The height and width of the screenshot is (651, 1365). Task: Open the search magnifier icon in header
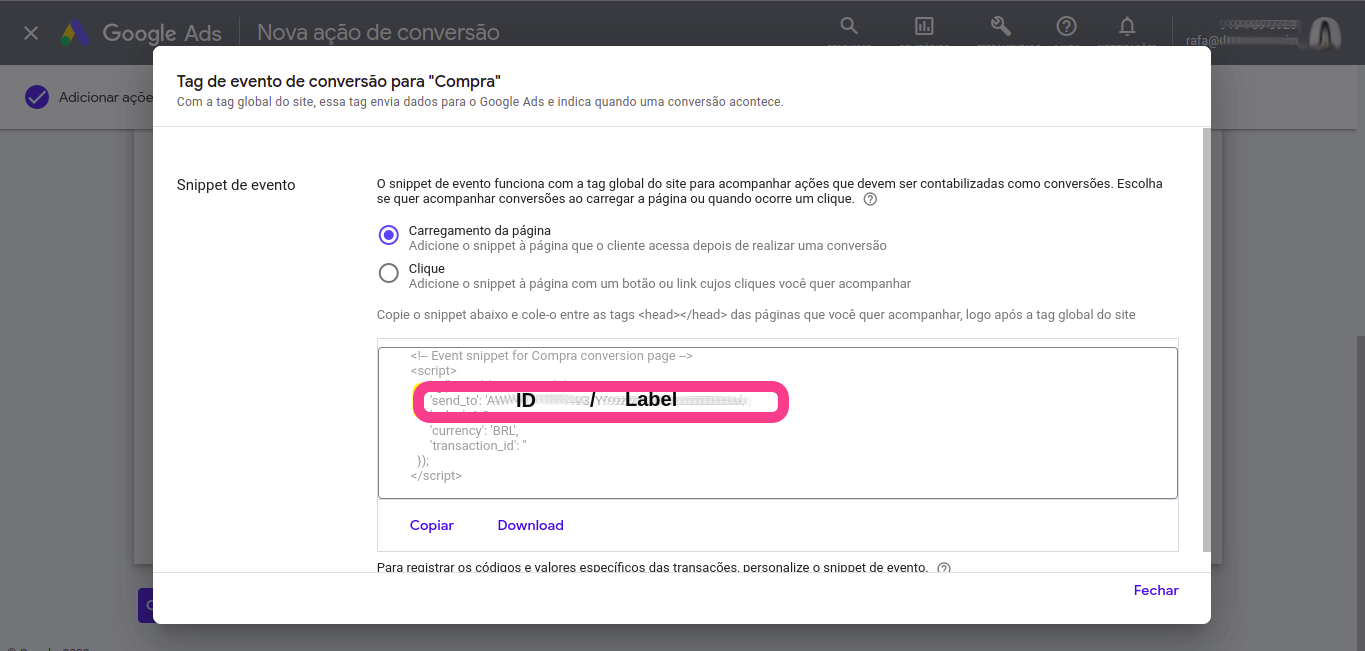click(x=849, y=26)
